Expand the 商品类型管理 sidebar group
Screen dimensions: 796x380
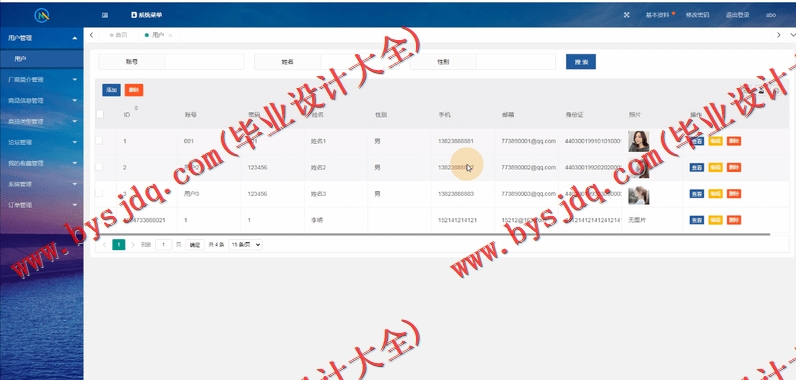(x=42, y=122)
